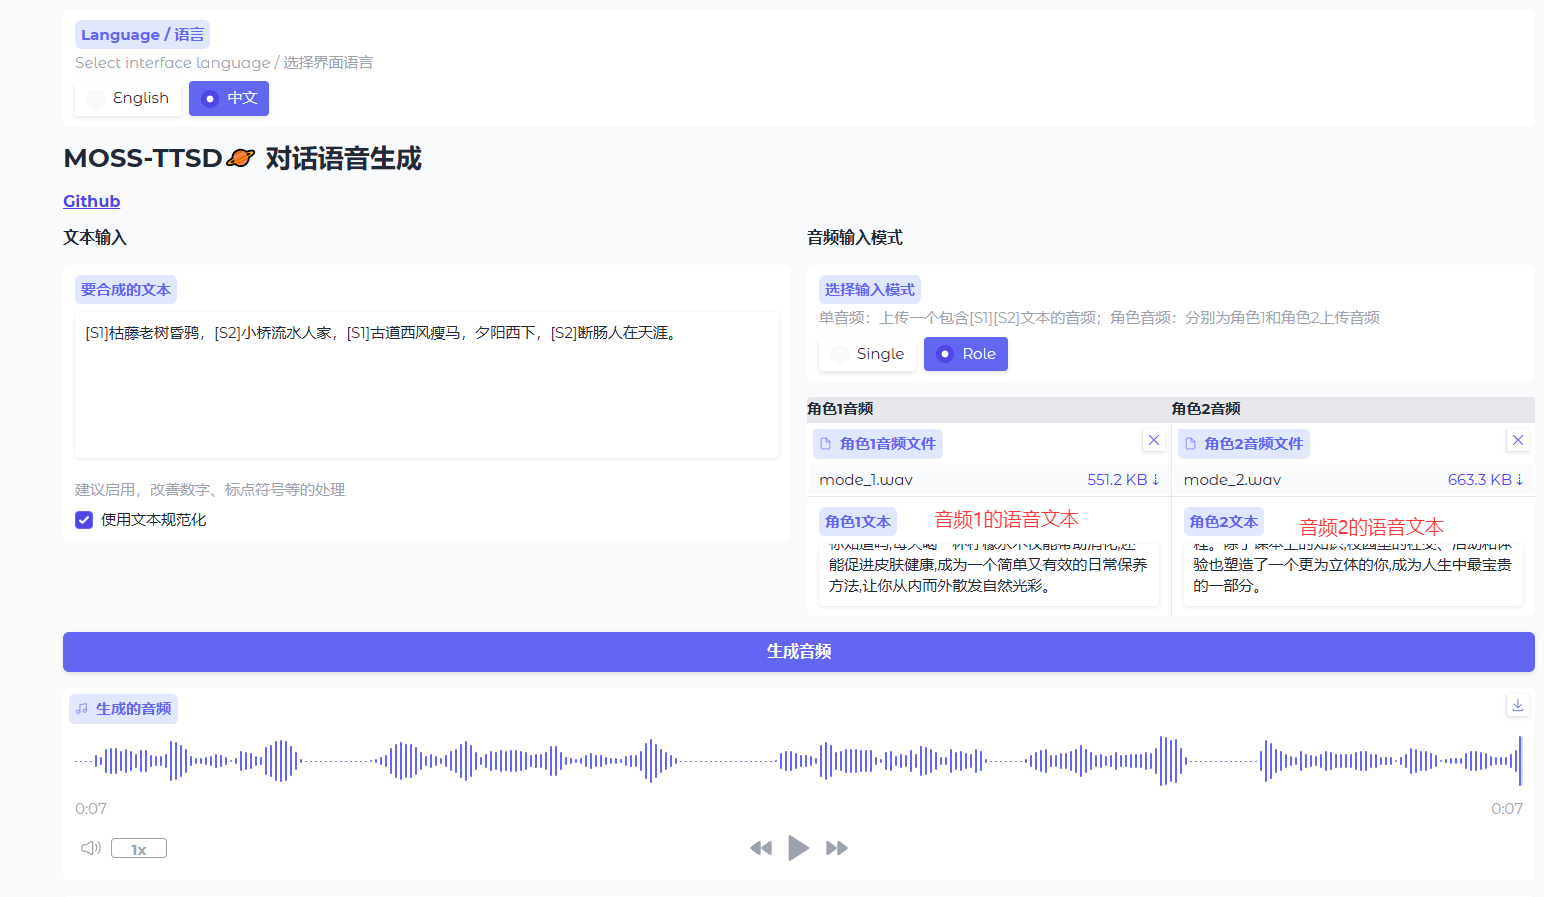Click the 角色1音频文件 upload control
This screenshot has height=897, width=1544.
[x=877, y=443]
